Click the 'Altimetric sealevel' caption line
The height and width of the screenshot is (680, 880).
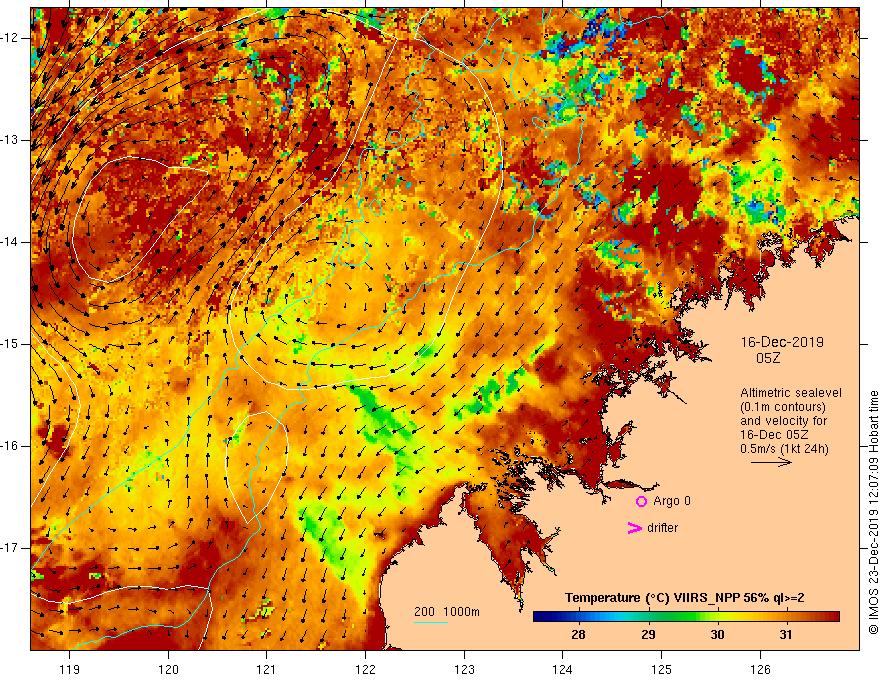click(790, 393)
